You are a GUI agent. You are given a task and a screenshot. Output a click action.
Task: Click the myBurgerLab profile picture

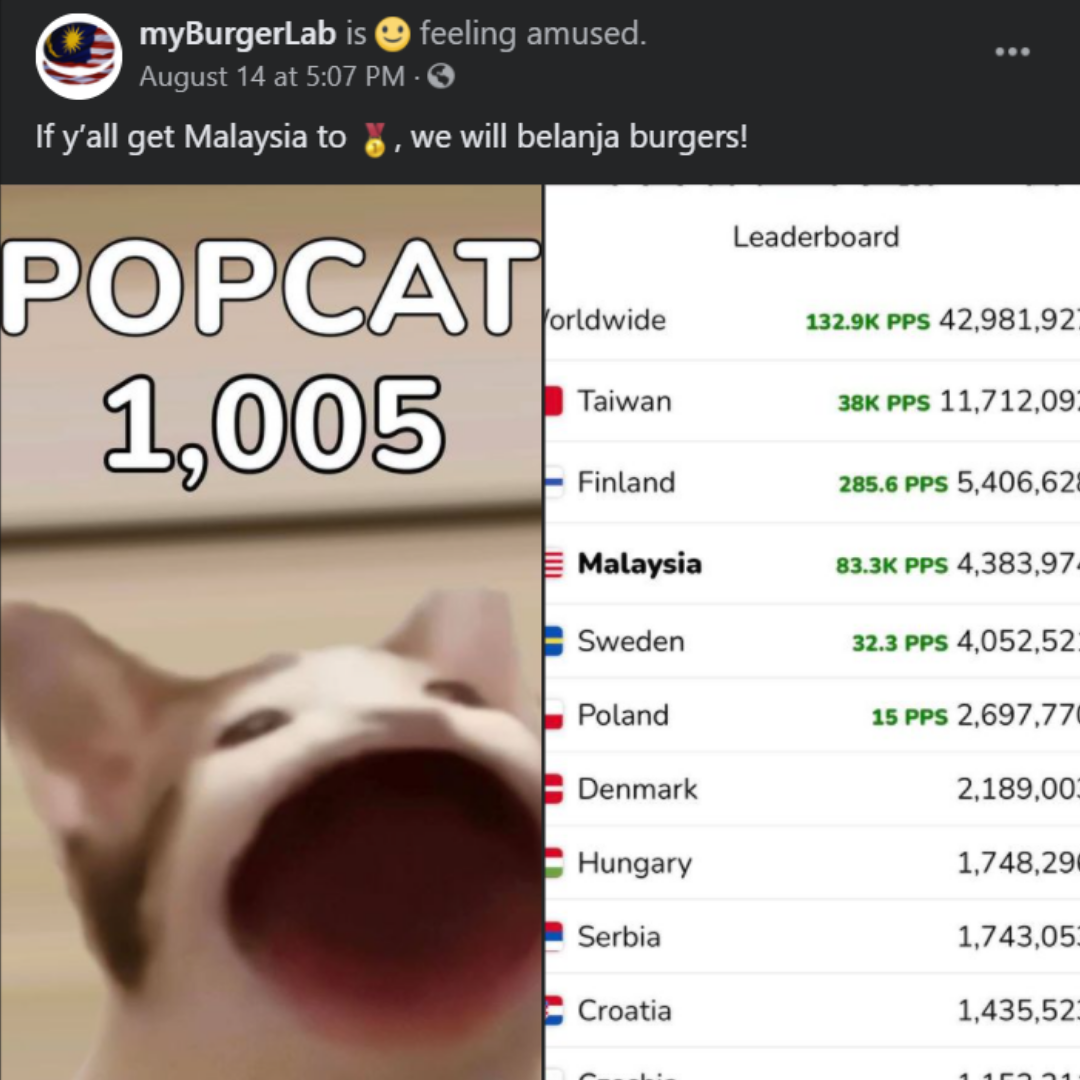coord(79,56)
